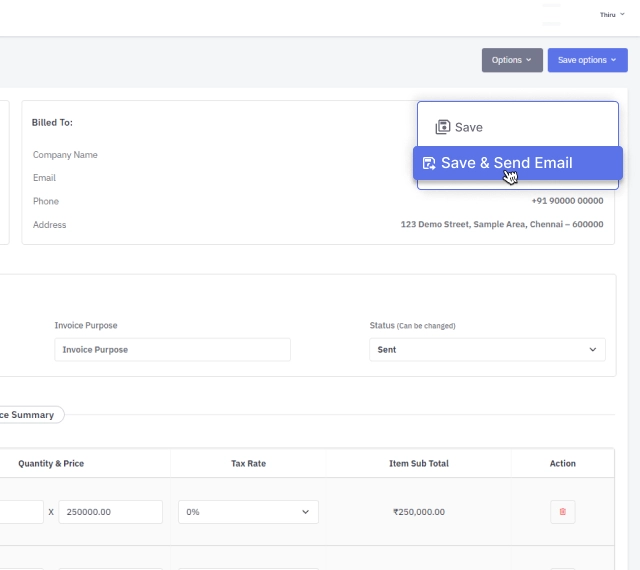Image resolution: width=640 pixels, height=570 pixels.
Task: Choose Save & Send Email from the menu
Action: (506, 163)
